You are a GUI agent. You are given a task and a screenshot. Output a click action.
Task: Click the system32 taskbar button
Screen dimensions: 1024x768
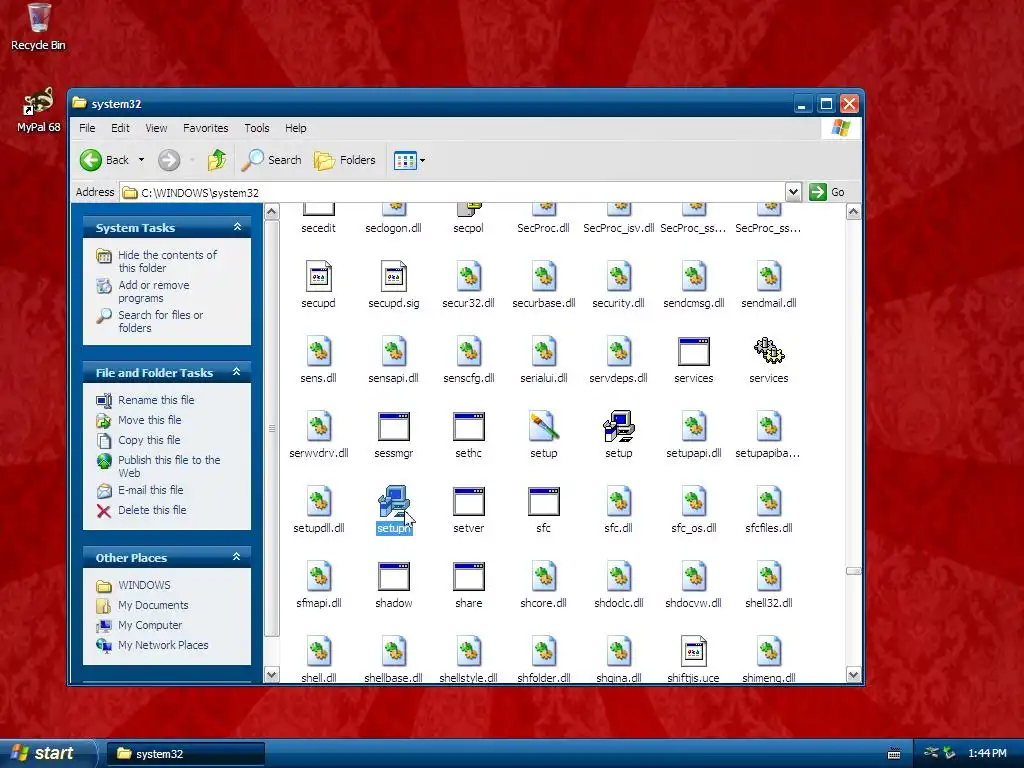pos(185,754)
